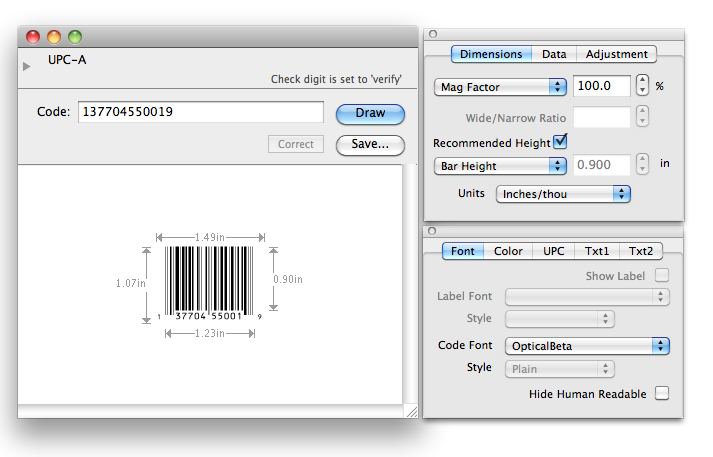Viewport: 713px width, 457px height.
Task: Enable the Show Label checkbox
Action: coord(662,276)
